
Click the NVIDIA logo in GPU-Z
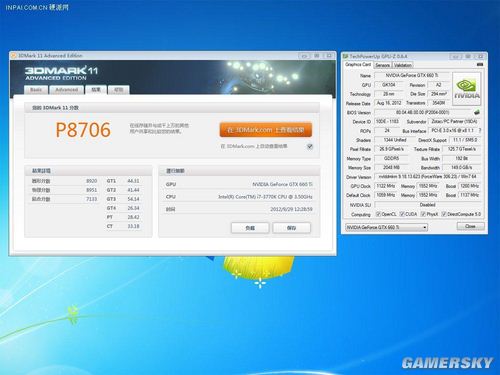[x=467, y=89]
